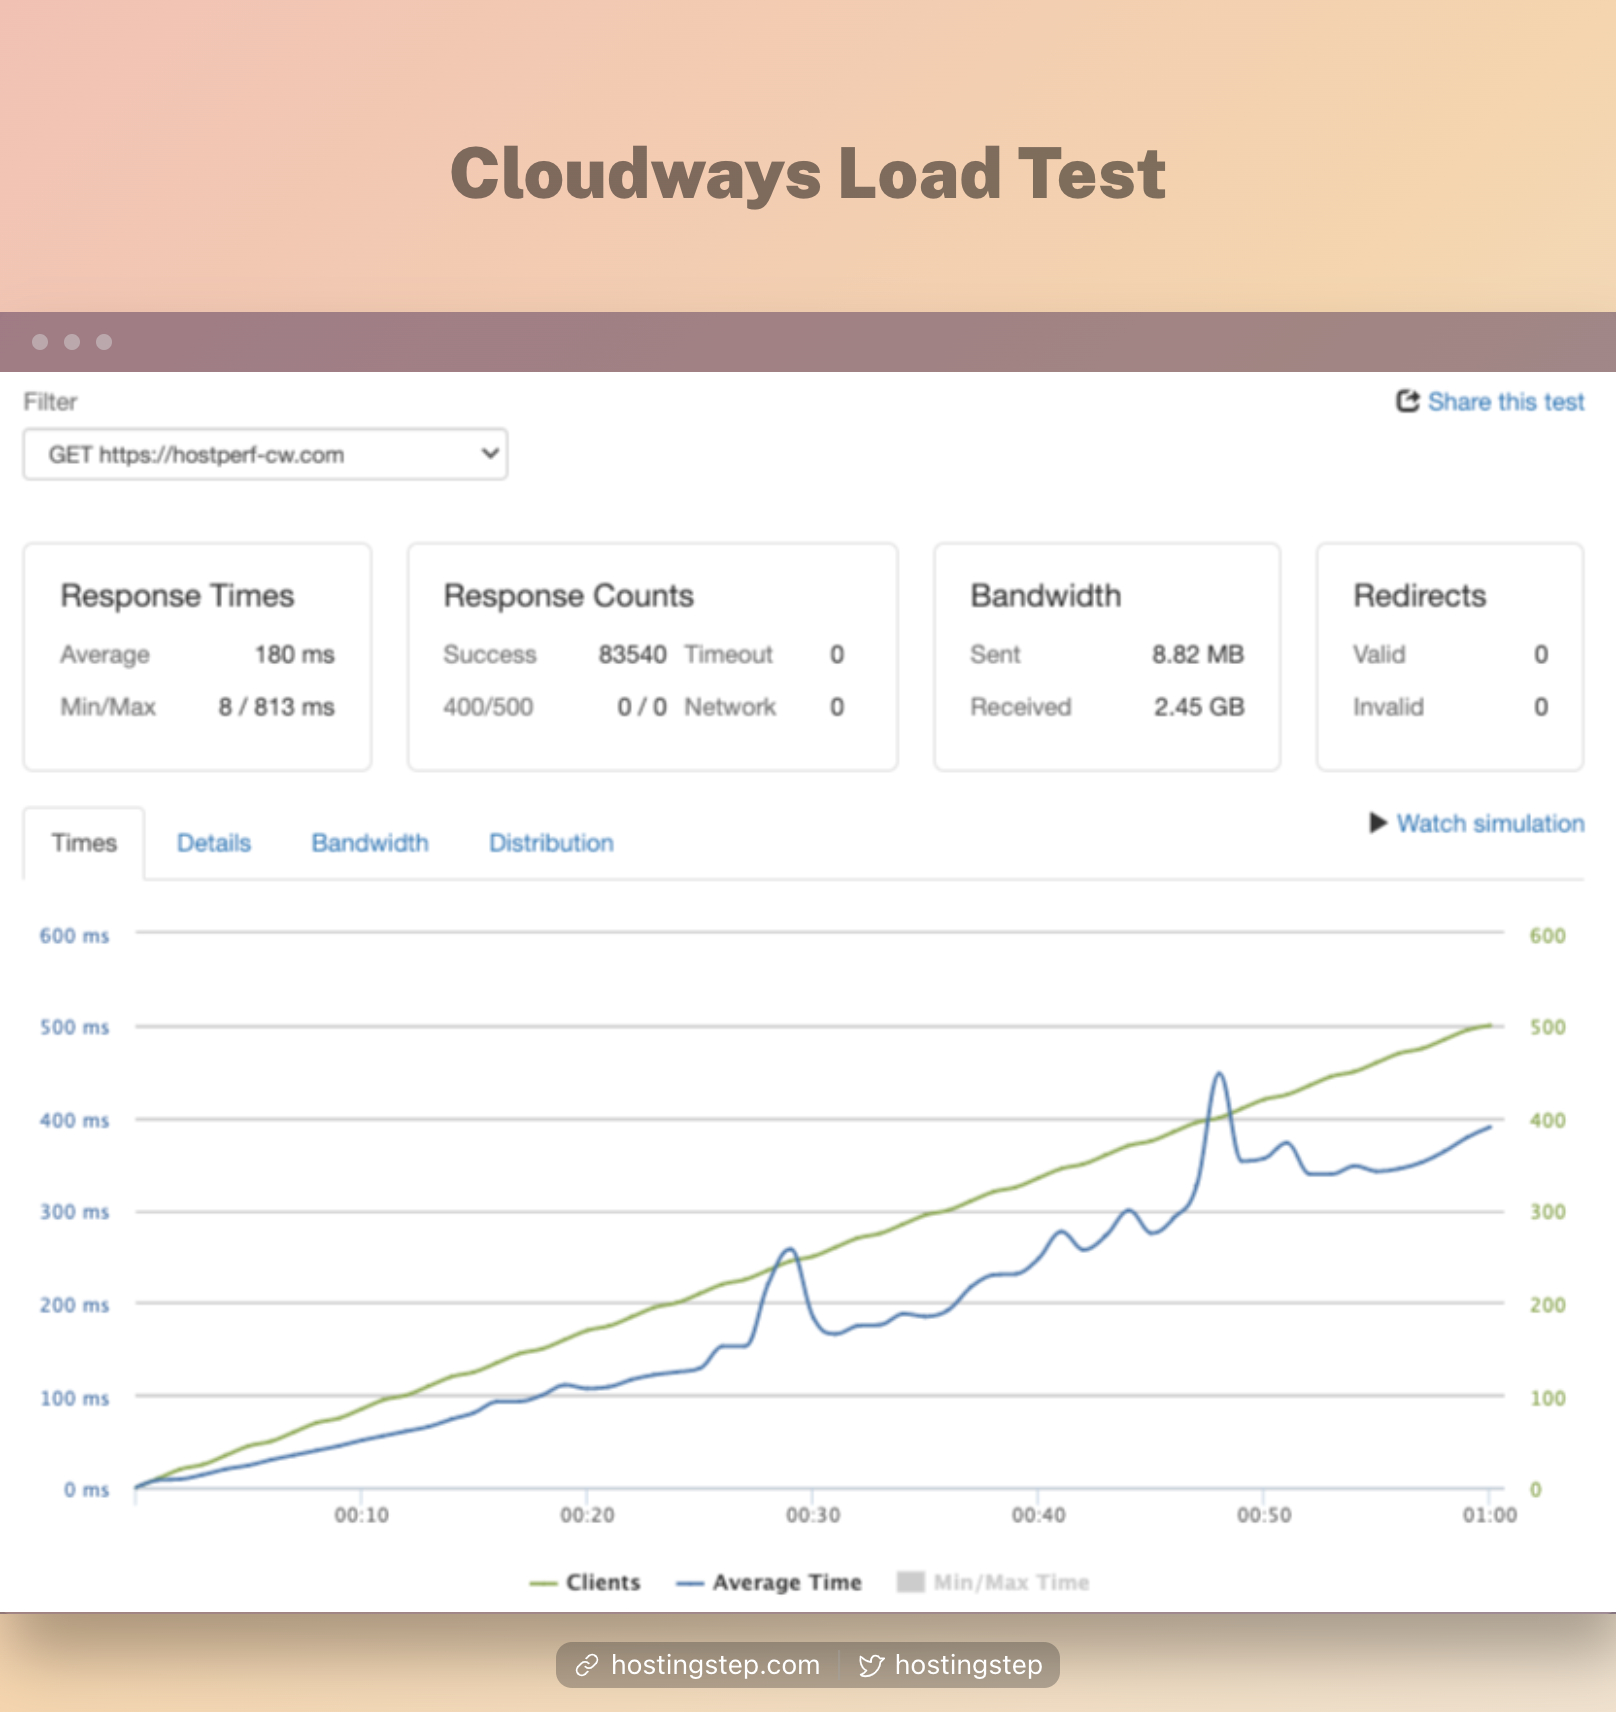Click the Watch simulation link
The image size is (1616, 1712).
click(x=1490, y=823)
